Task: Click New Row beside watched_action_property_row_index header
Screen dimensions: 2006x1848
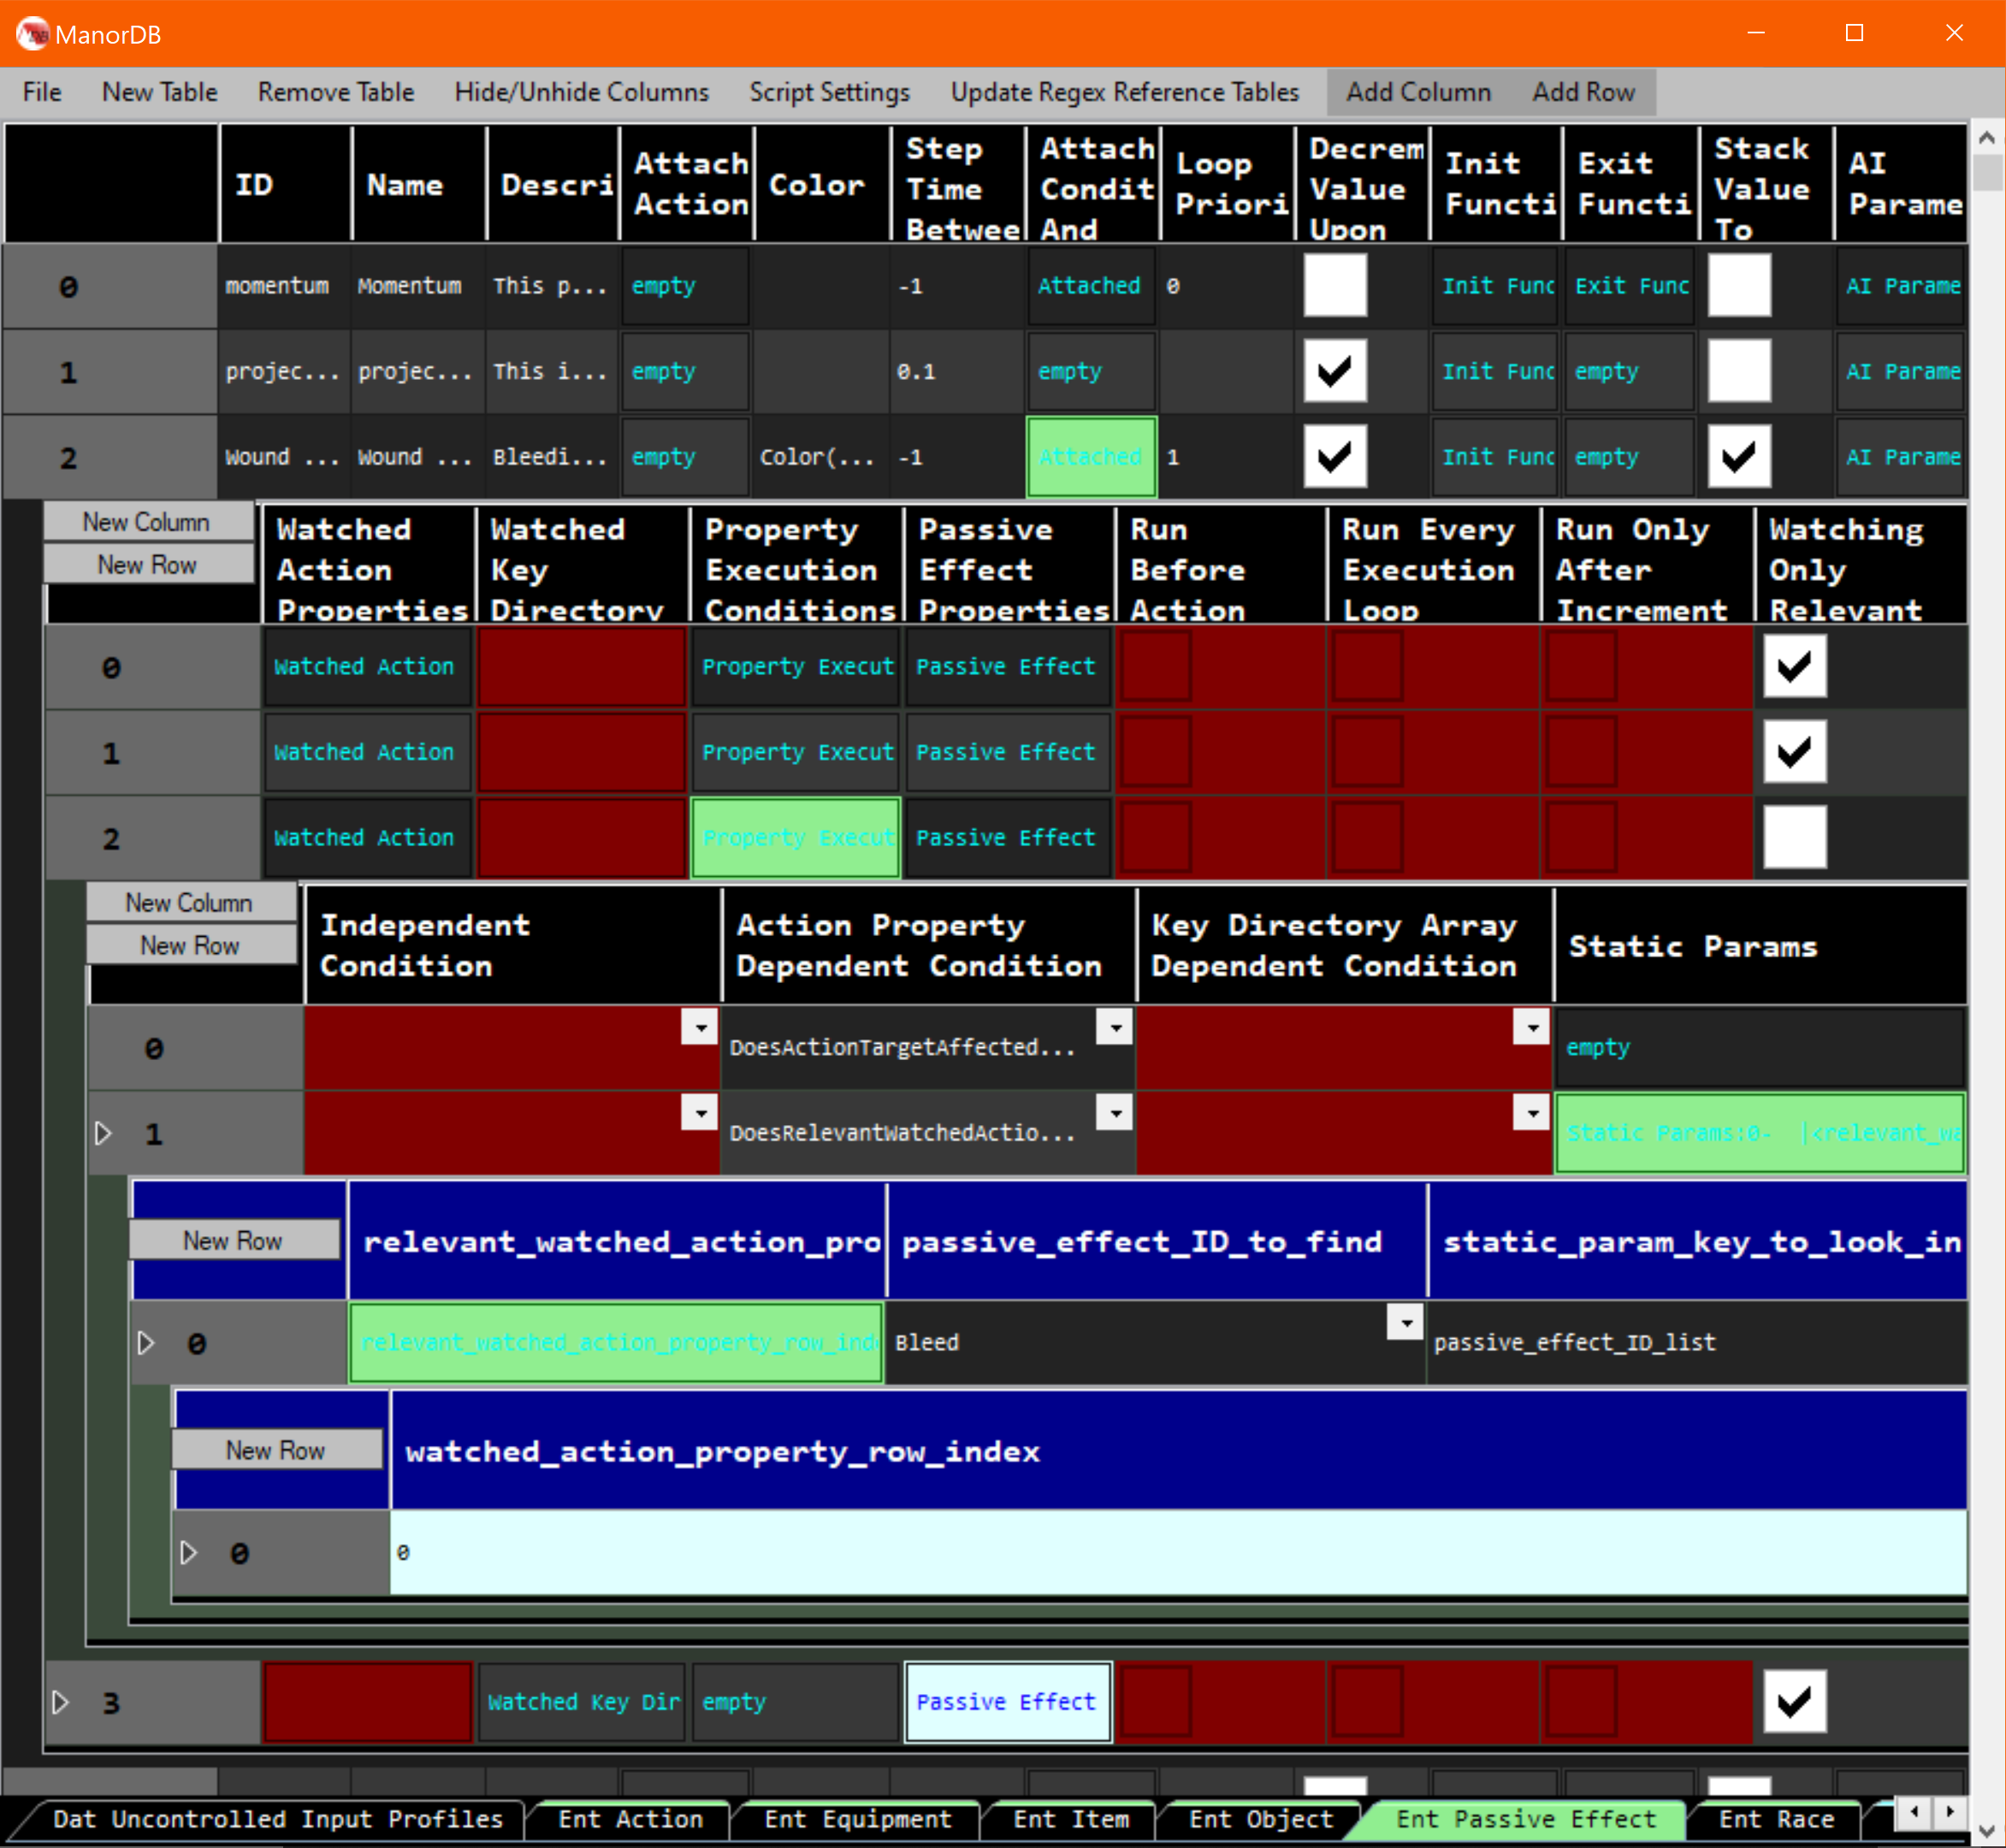Action: coord(276,1450)
